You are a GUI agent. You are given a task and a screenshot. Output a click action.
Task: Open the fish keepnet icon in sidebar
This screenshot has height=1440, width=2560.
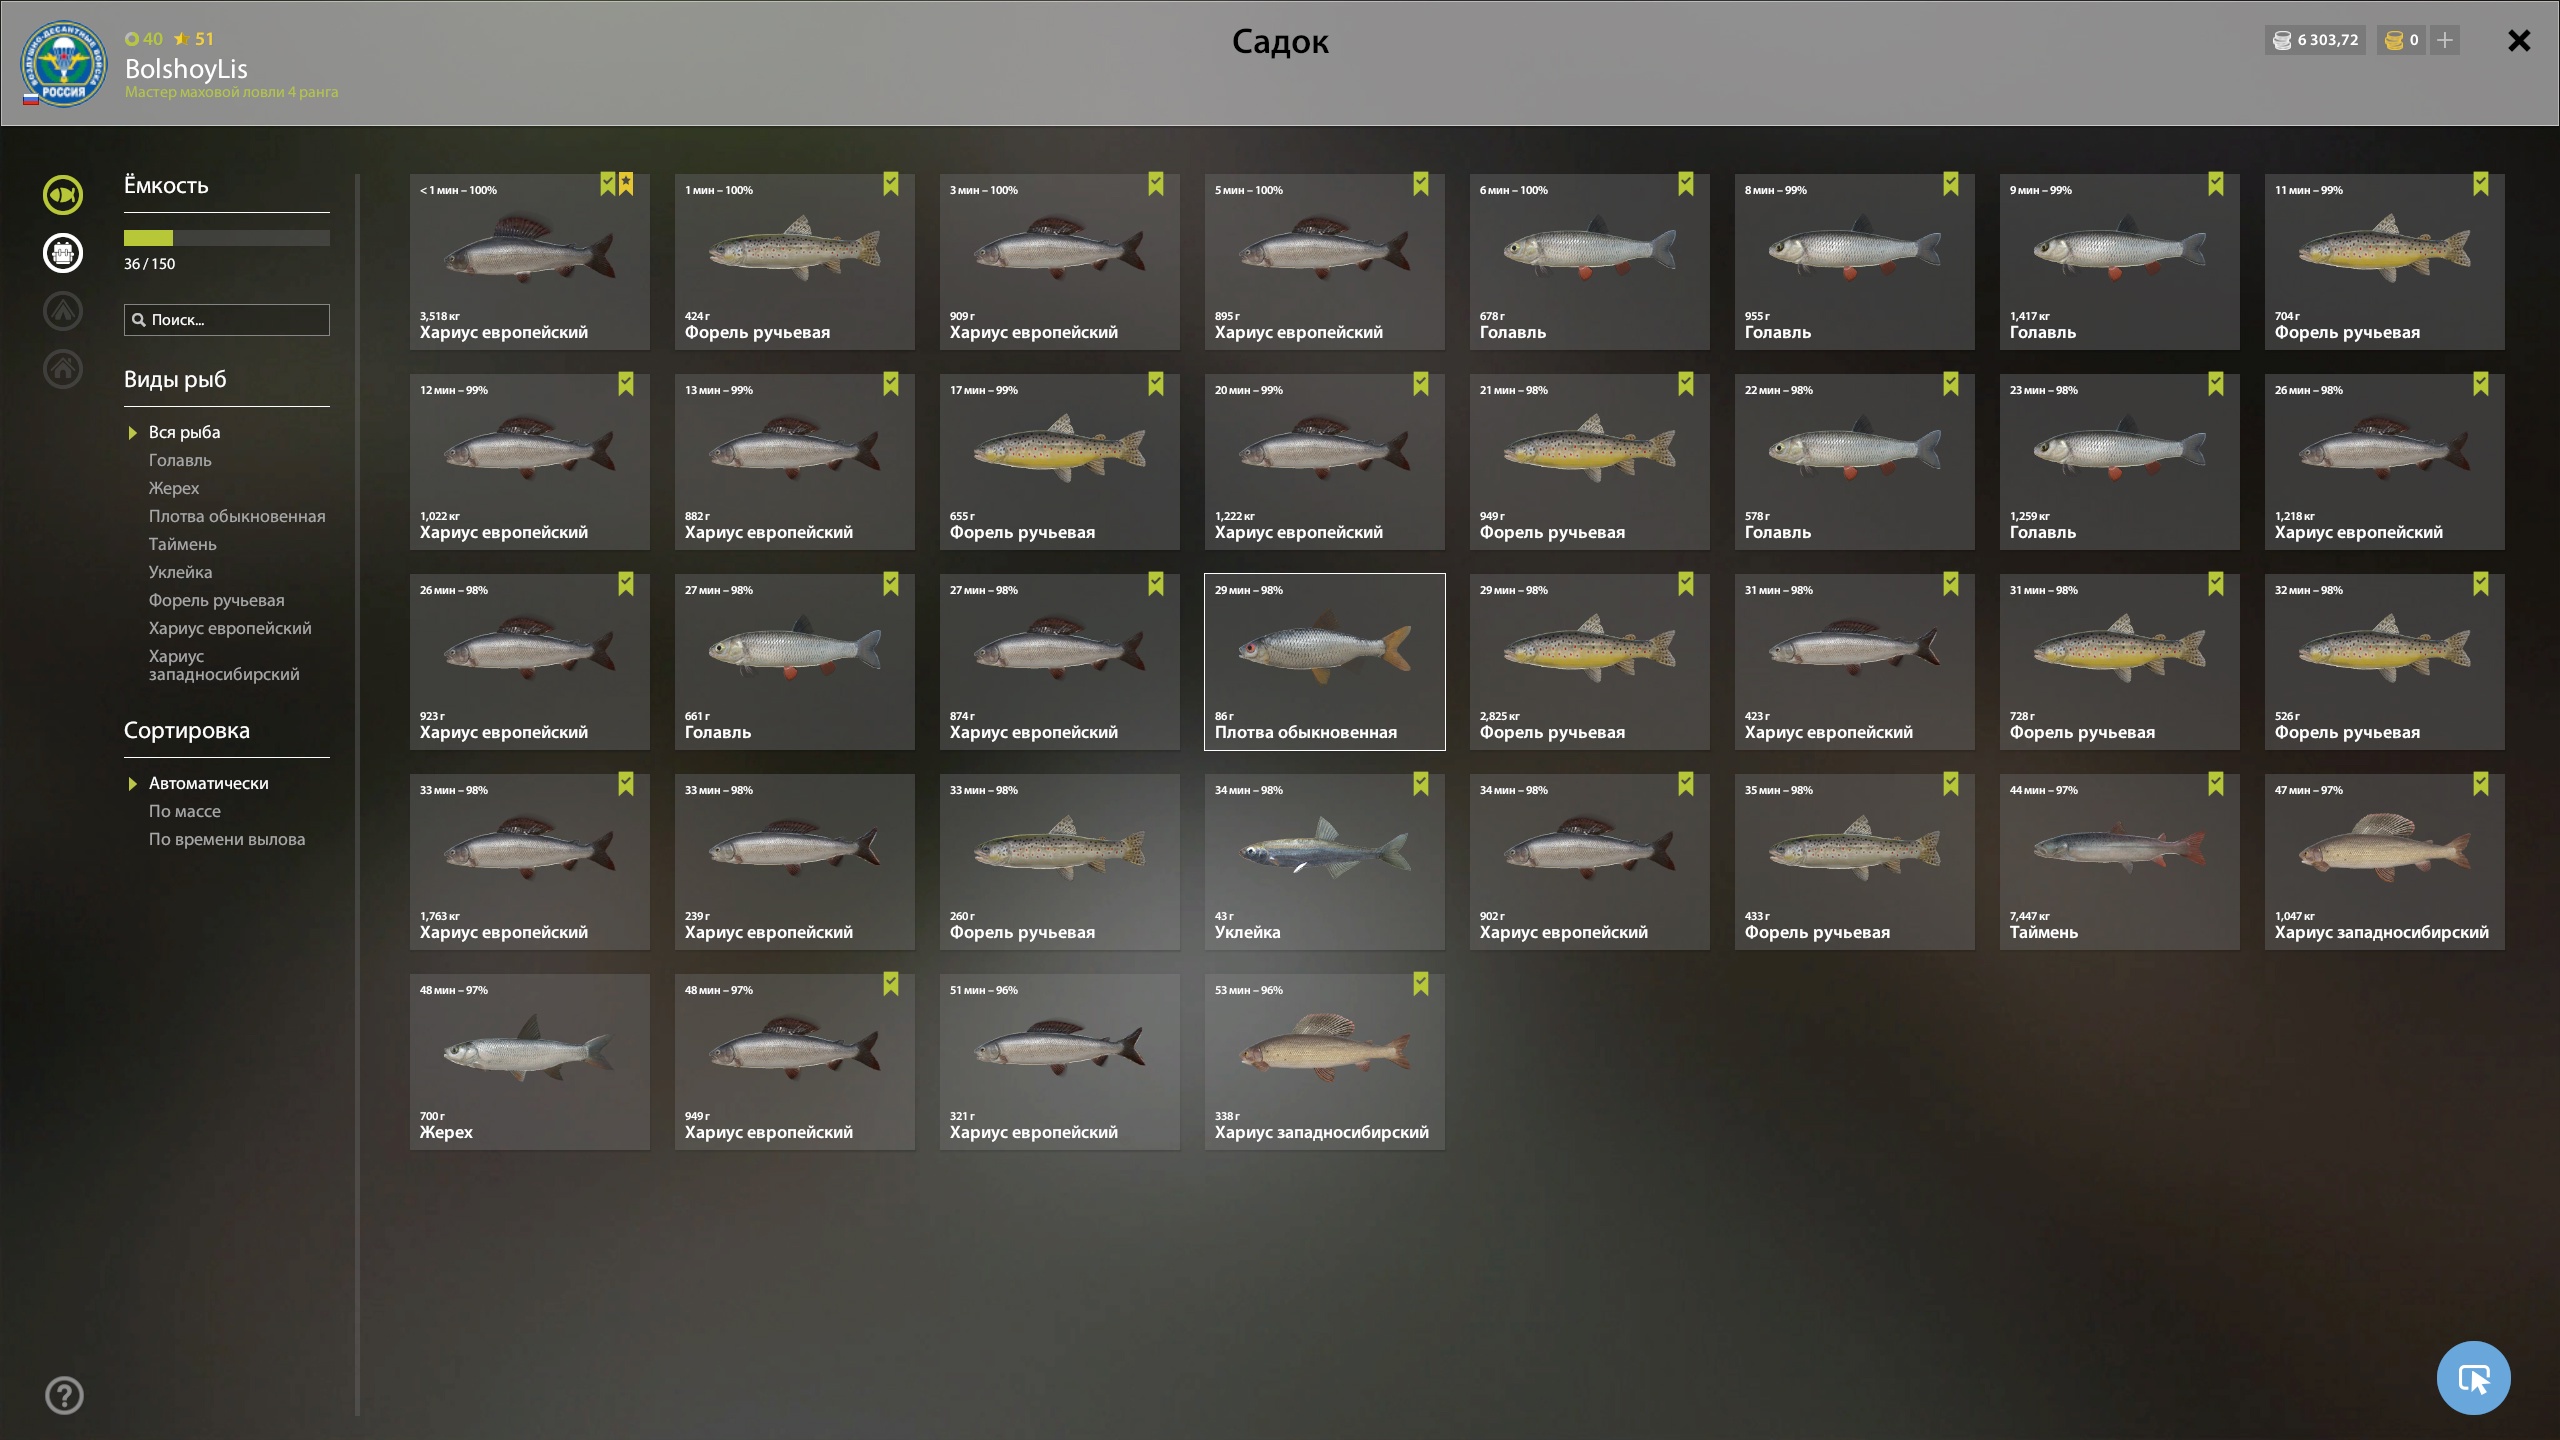pos(63,195)
